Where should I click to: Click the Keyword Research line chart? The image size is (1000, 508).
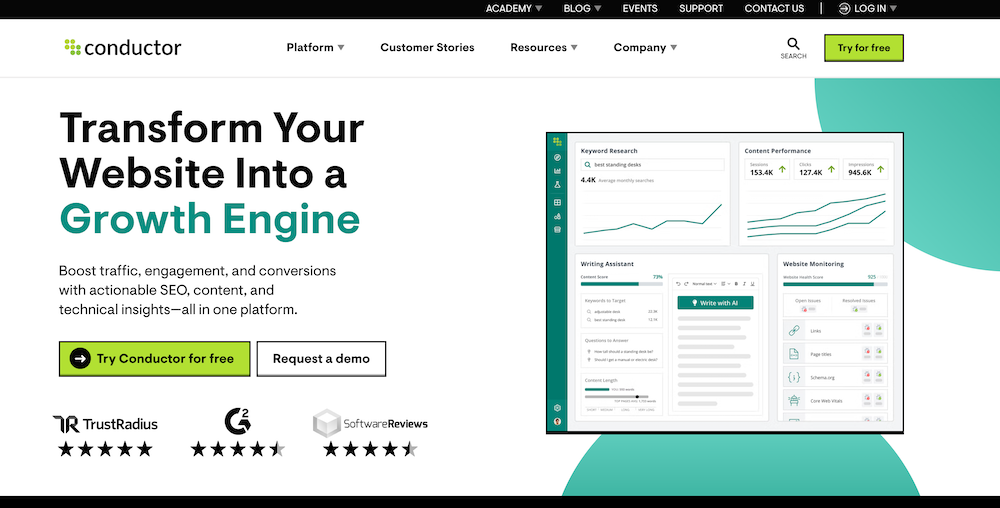pyautogui.click(x=652, y=219)
